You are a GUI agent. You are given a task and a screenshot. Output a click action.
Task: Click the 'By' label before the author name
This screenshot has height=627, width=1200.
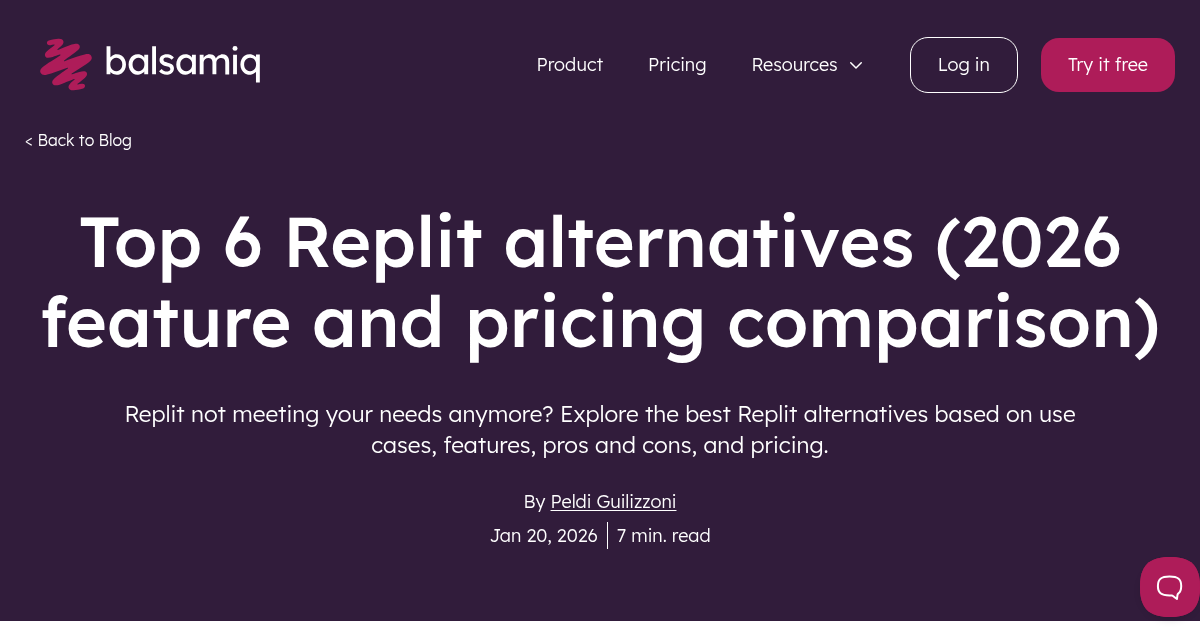[x=534, y=502]
